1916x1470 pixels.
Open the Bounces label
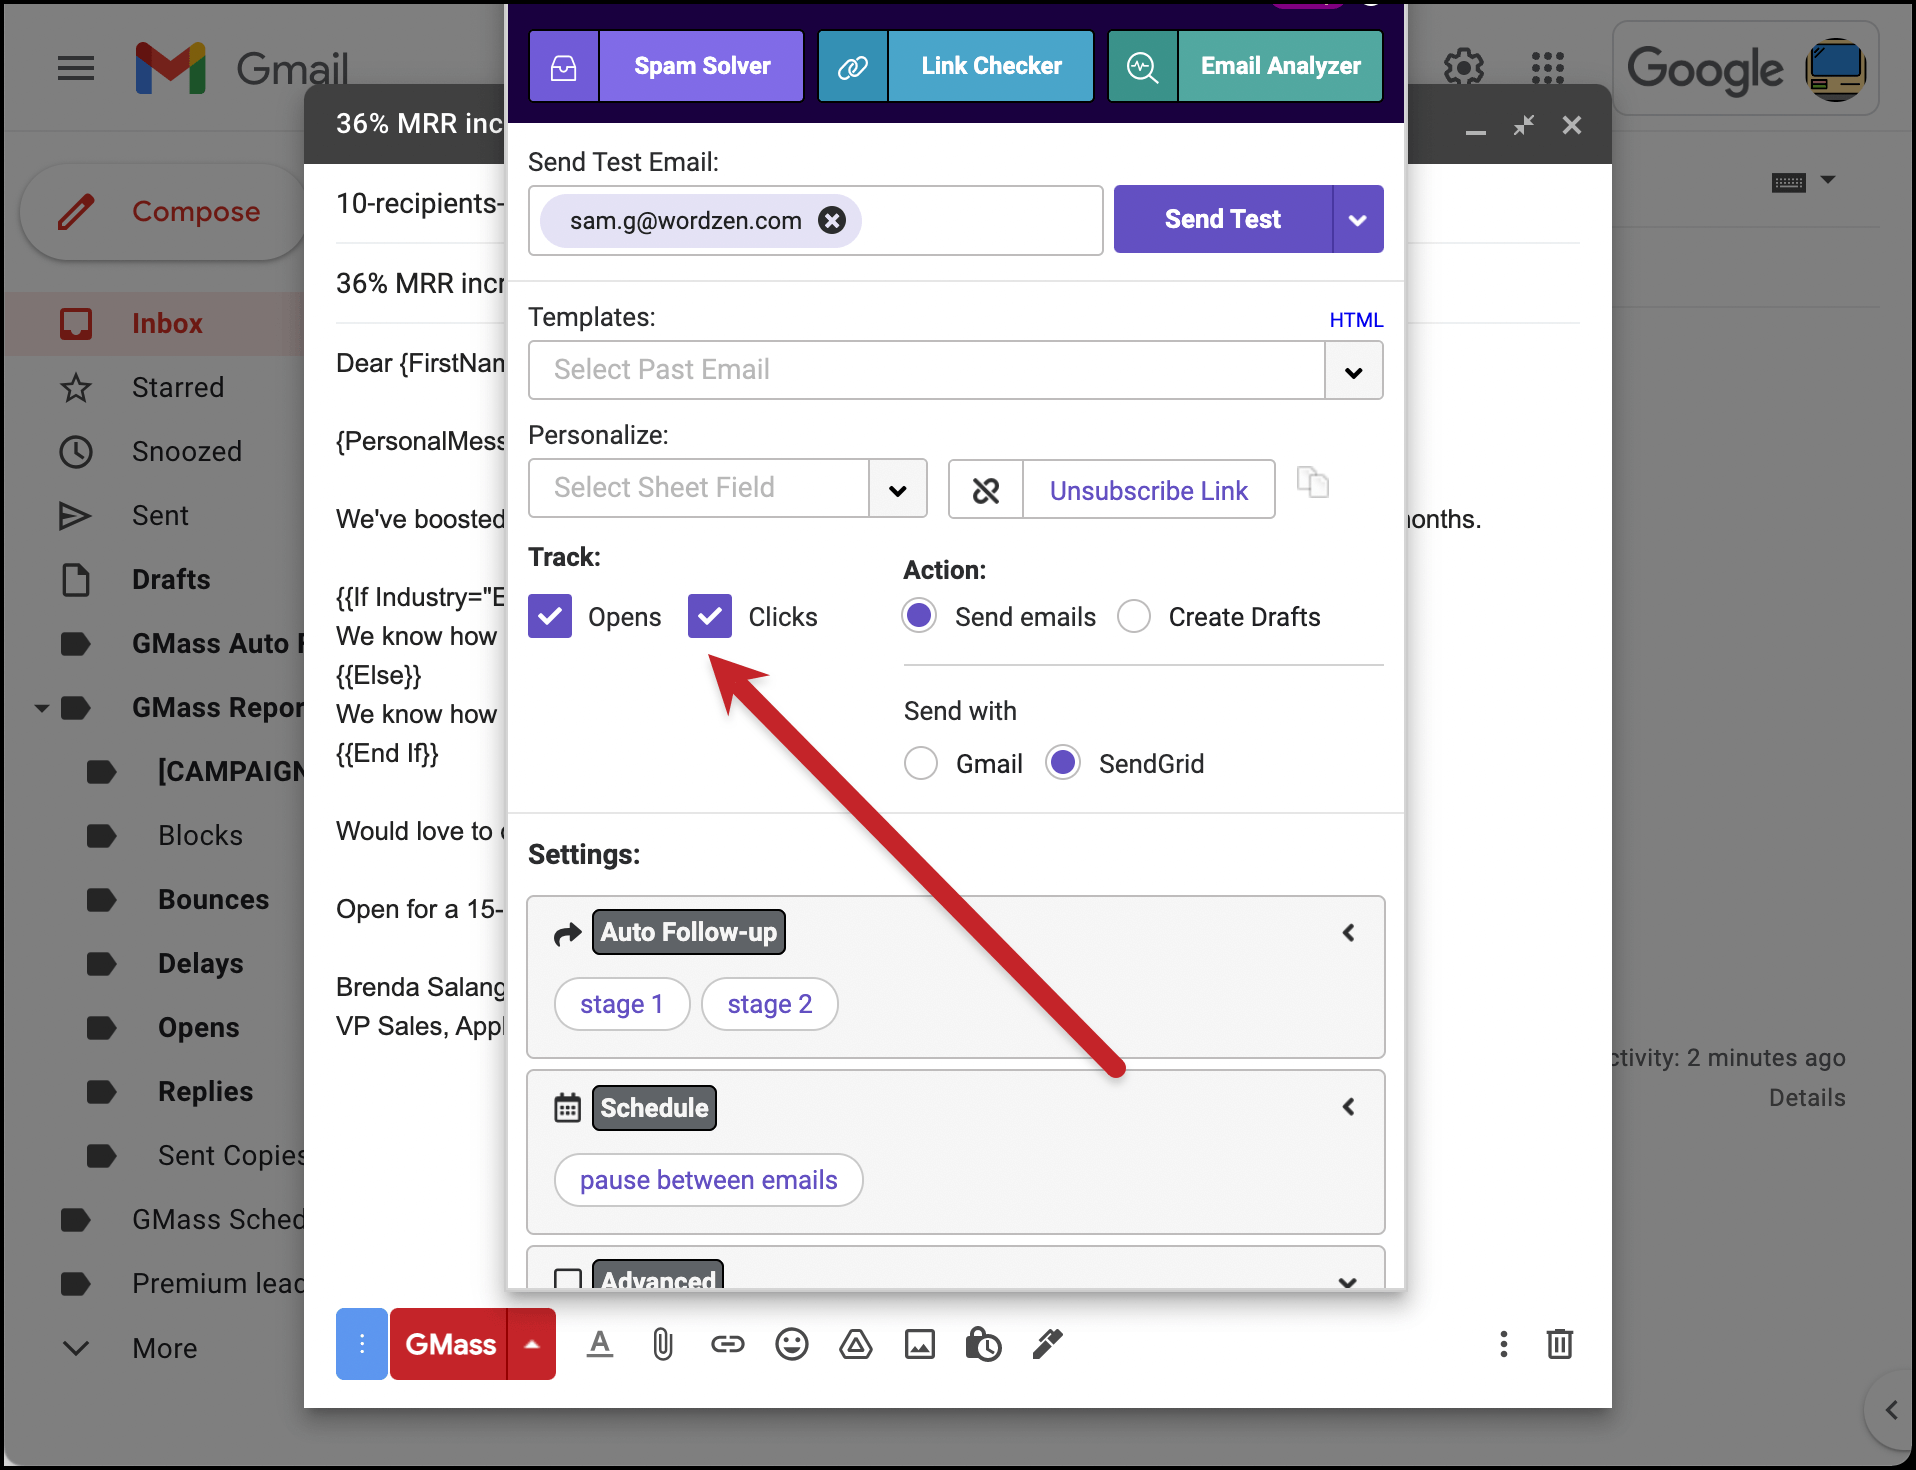(213, 899)
